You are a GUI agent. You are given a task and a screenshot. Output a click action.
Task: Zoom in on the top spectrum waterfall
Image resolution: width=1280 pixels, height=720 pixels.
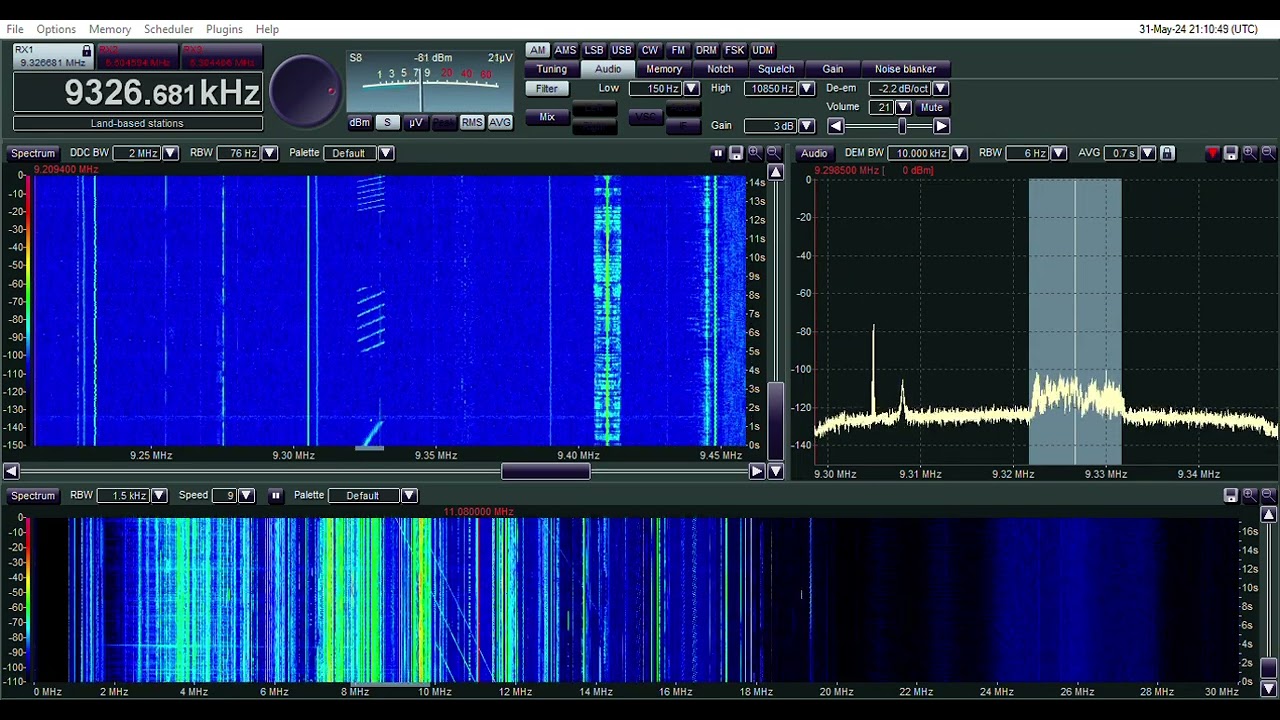point(755,153)
